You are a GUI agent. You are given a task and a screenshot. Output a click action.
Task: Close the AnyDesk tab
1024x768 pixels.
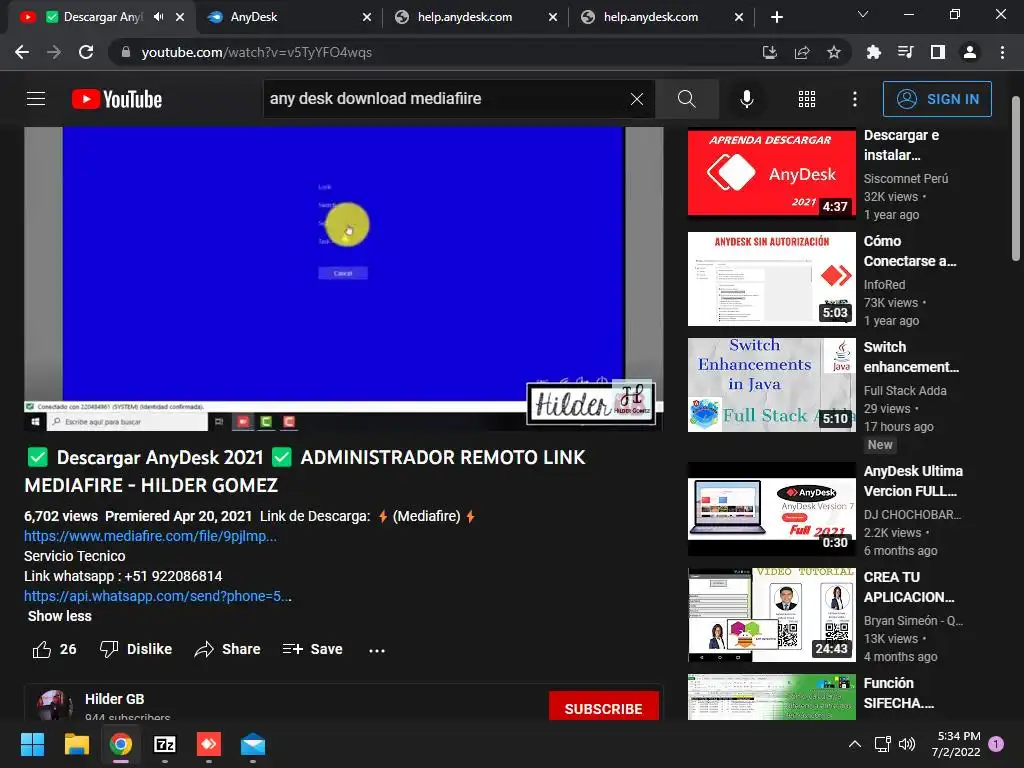(367, 17)
